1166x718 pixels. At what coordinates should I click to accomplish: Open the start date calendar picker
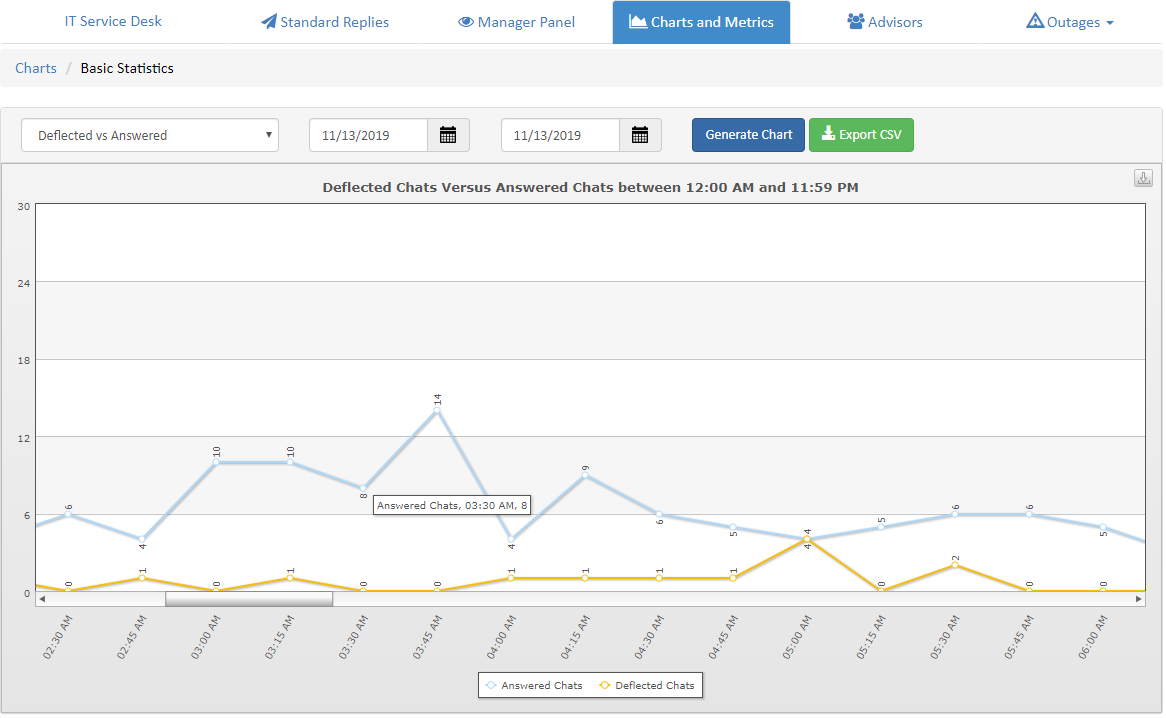click(448, 135)
